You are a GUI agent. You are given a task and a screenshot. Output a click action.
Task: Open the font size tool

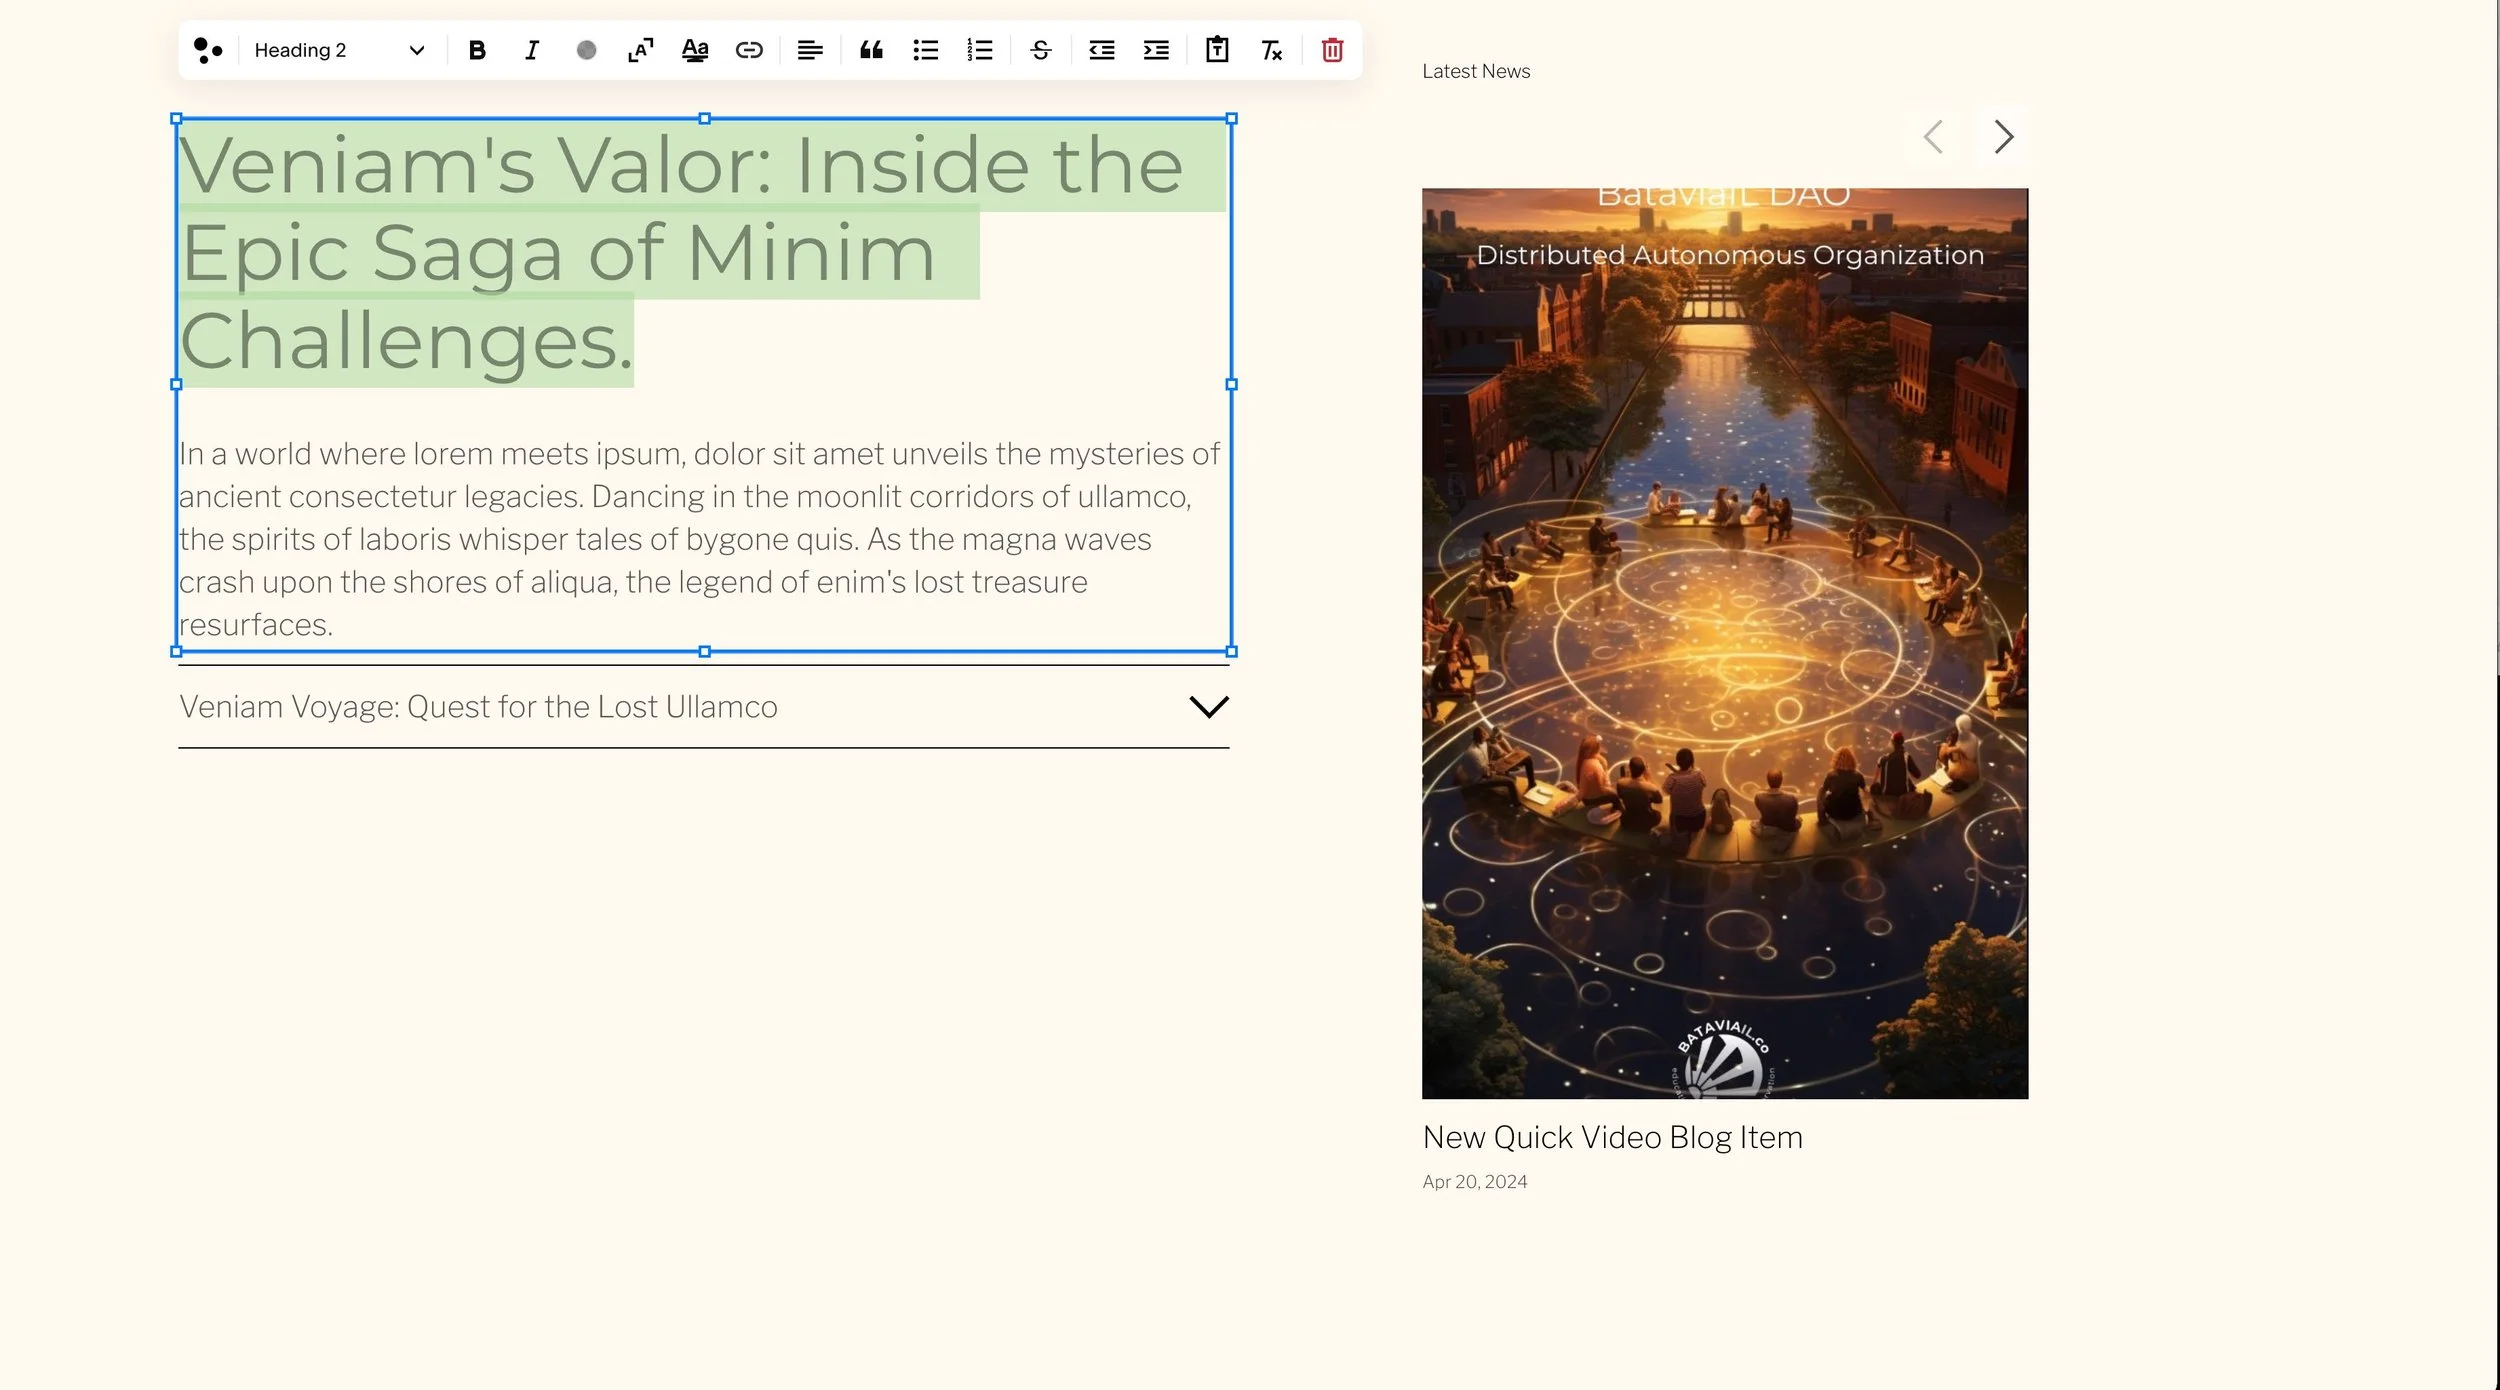(x=640, y=50)
